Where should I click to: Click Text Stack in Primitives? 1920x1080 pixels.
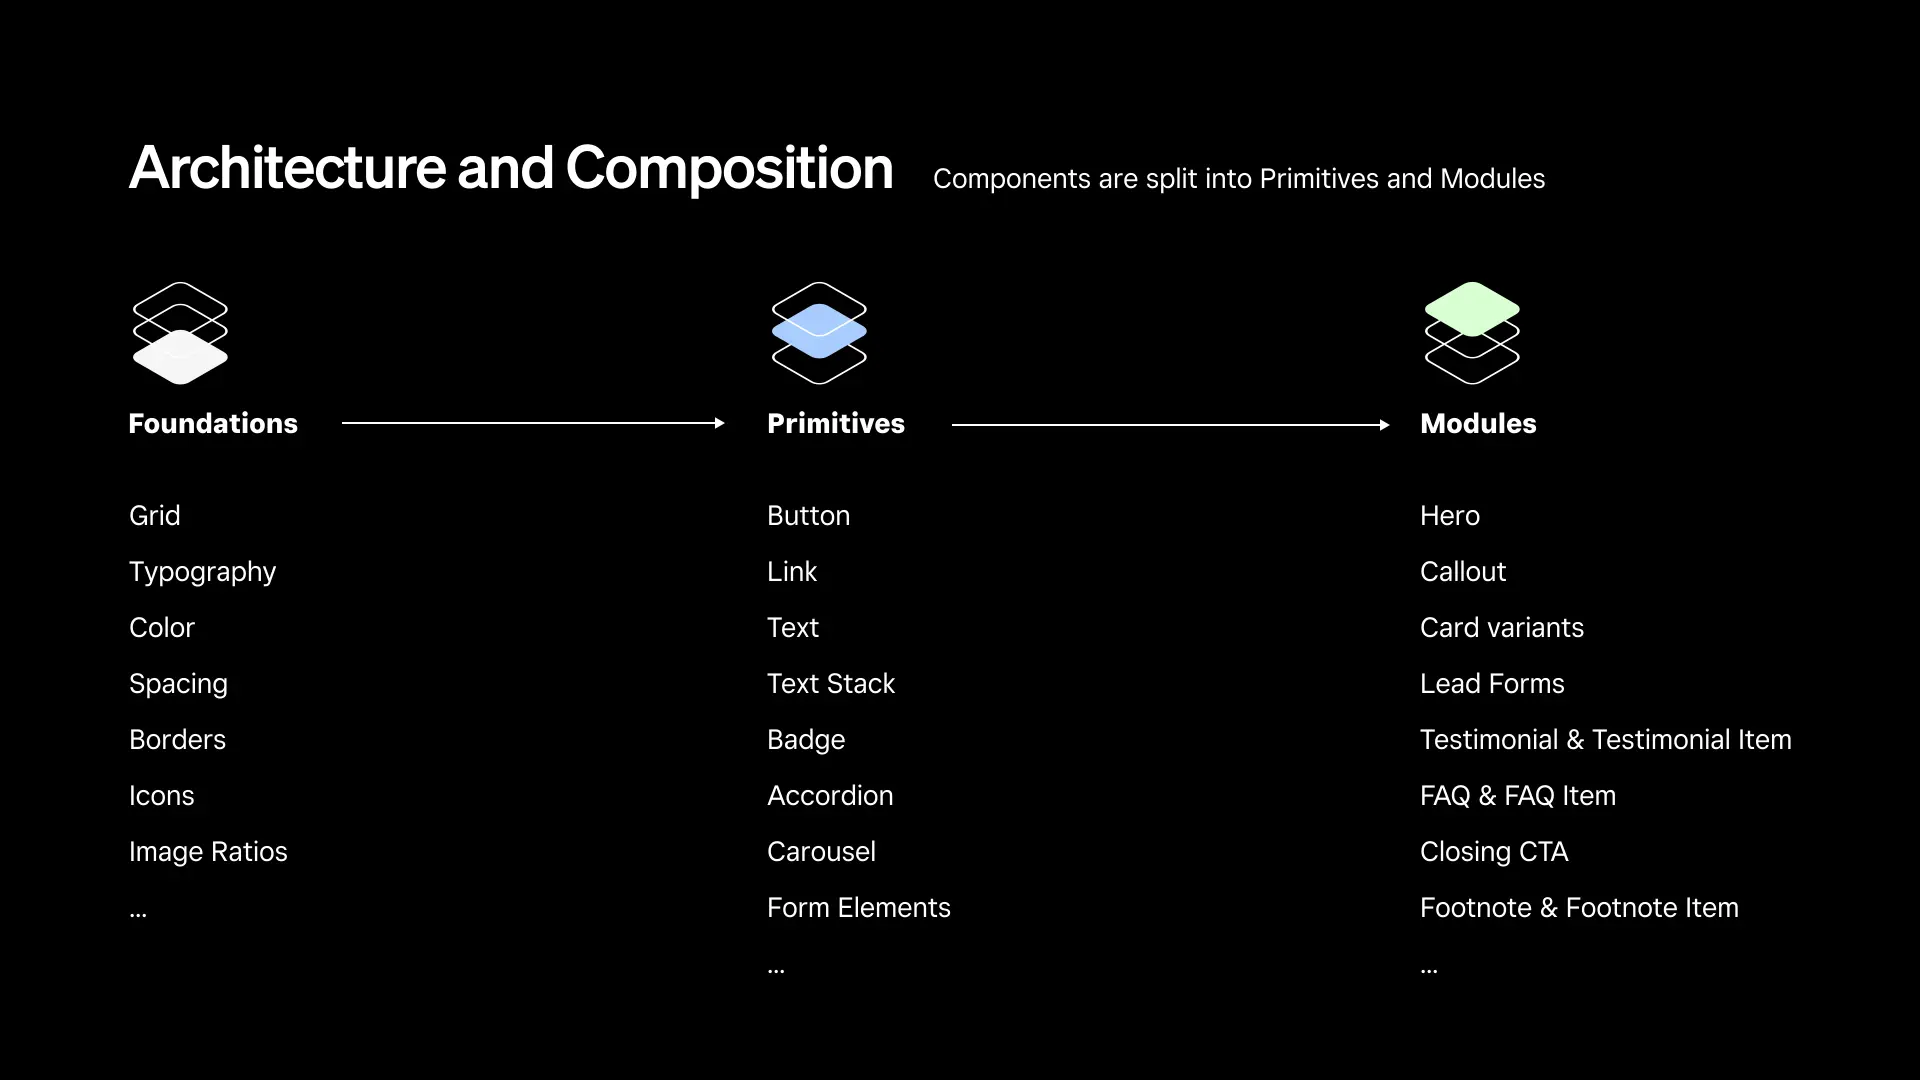click(830, 684)
